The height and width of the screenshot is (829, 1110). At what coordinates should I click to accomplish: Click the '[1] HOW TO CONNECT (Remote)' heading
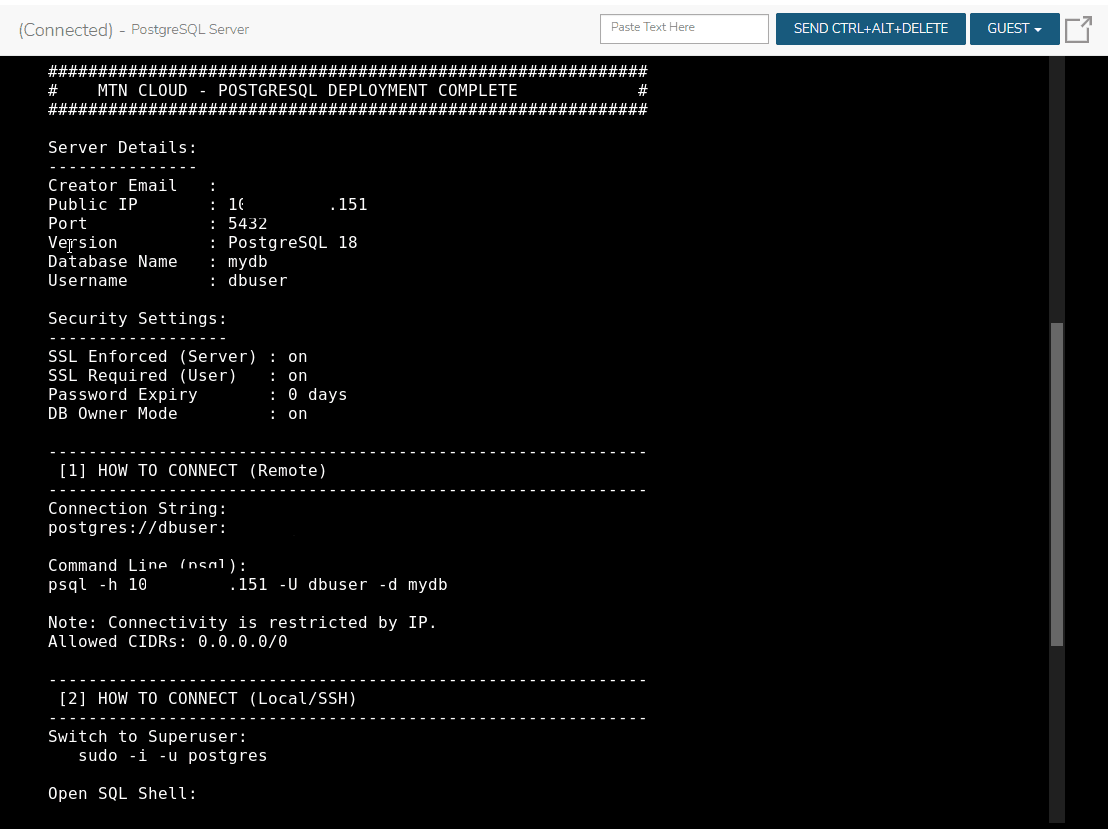pos(193,471)
